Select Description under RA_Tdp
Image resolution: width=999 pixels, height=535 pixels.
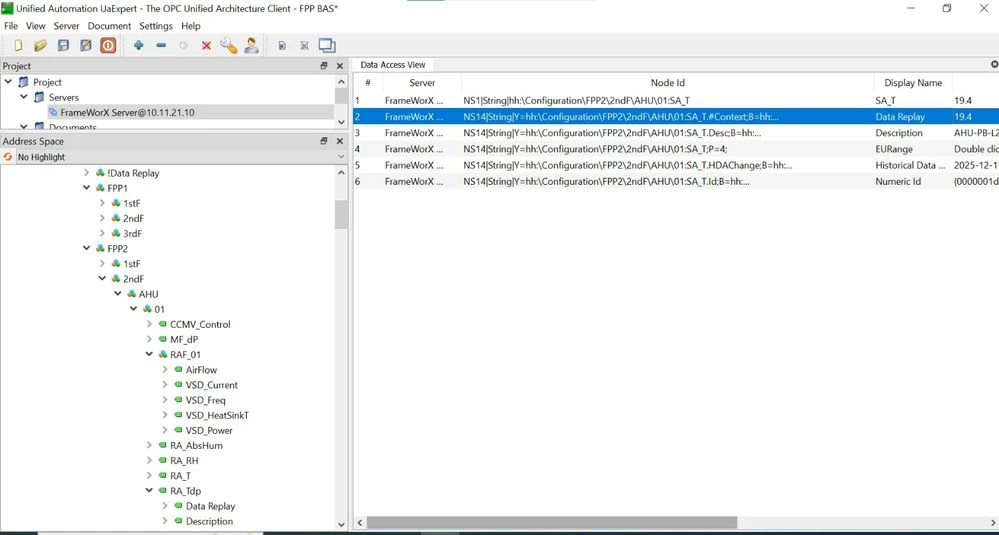(x=209, y=521)
